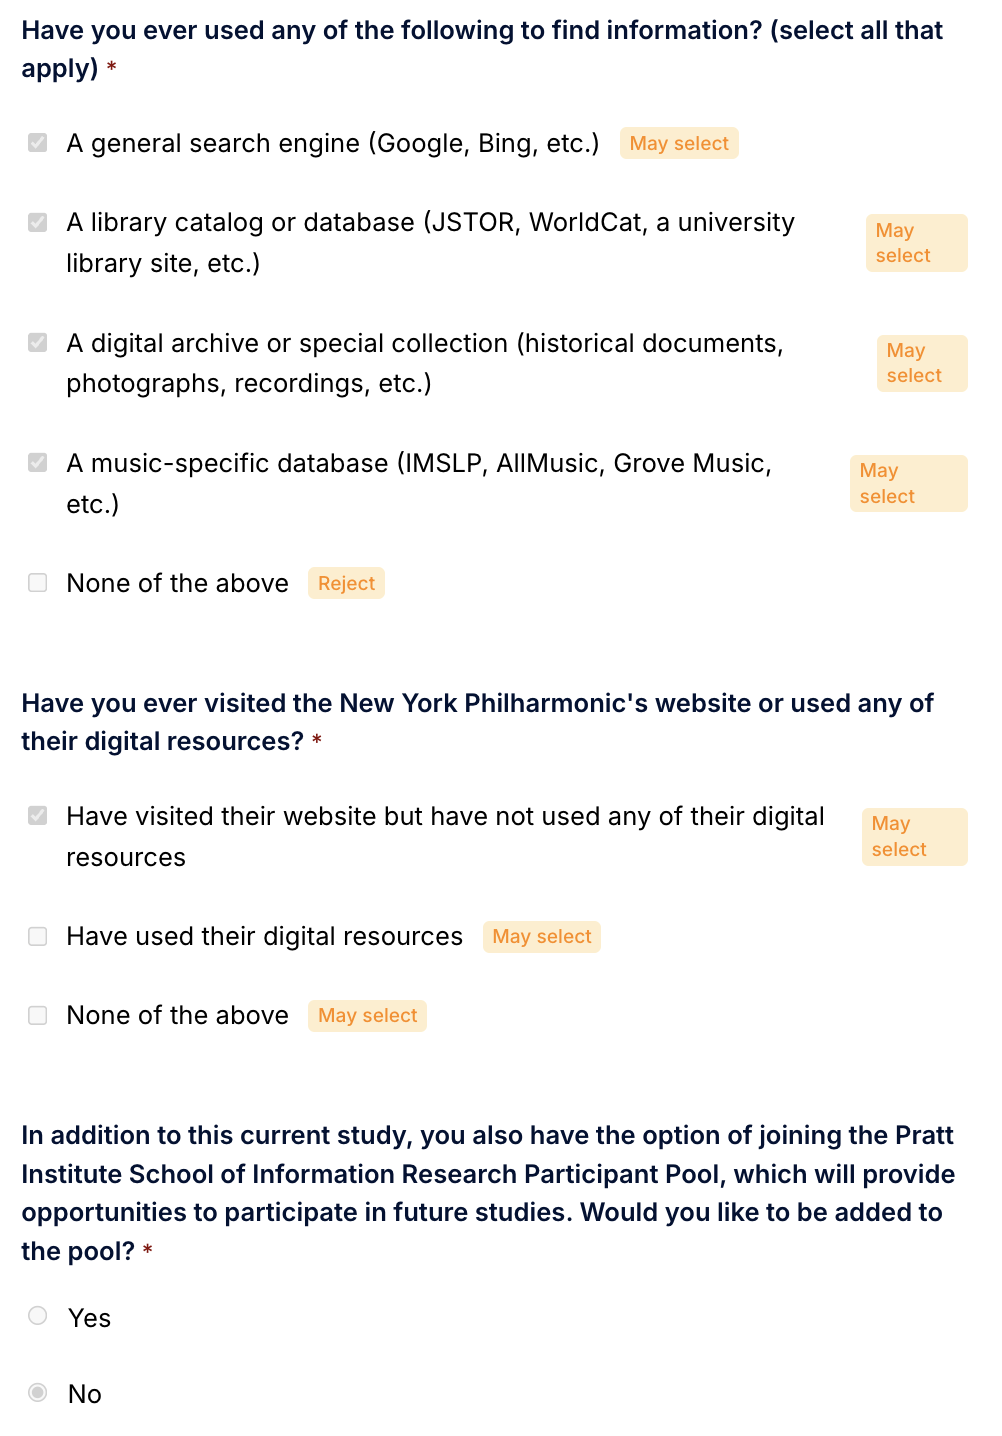
Task: Click the Yes label text for joining the pool
Action: pos(89,1318)
